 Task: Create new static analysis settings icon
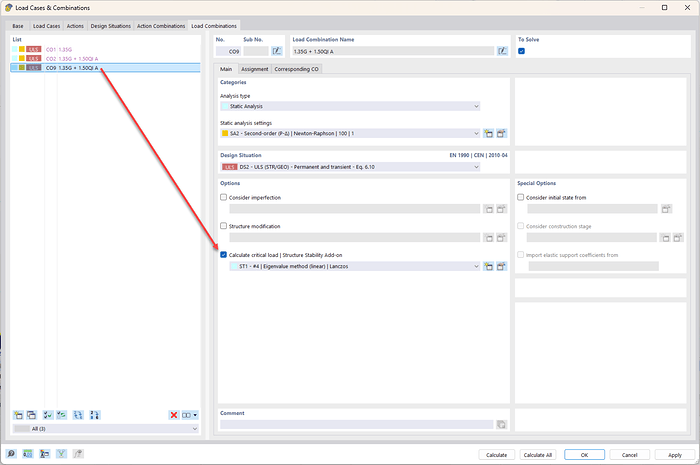(489, 133)
